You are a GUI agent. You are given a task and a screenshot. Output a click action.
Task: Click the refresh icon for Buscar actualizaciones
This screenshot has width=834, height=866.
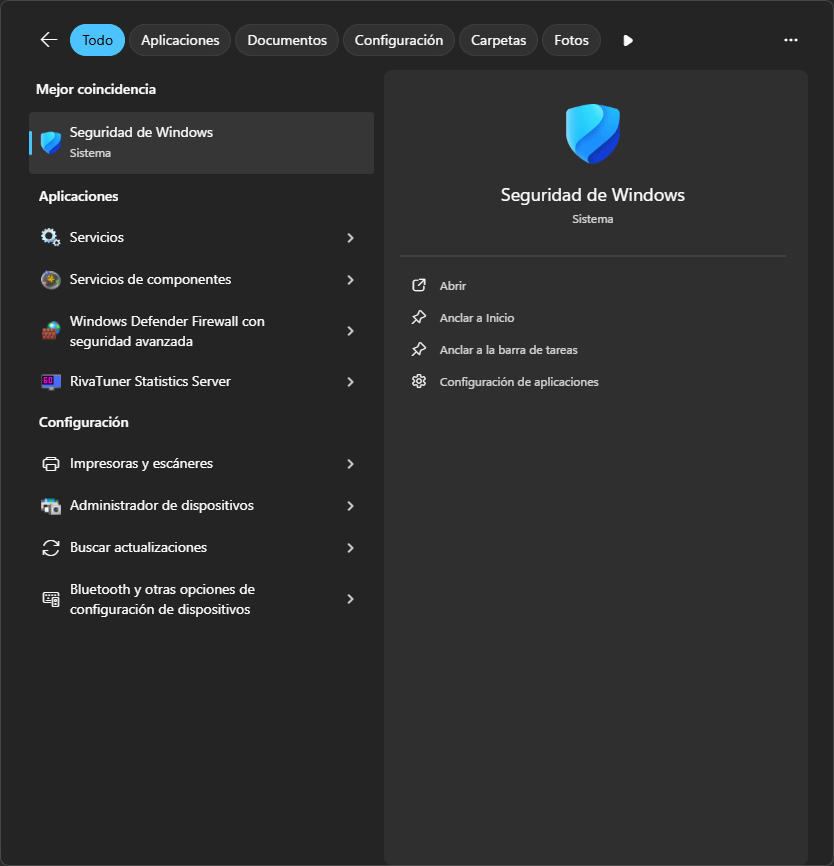click(x=51, y=548)
